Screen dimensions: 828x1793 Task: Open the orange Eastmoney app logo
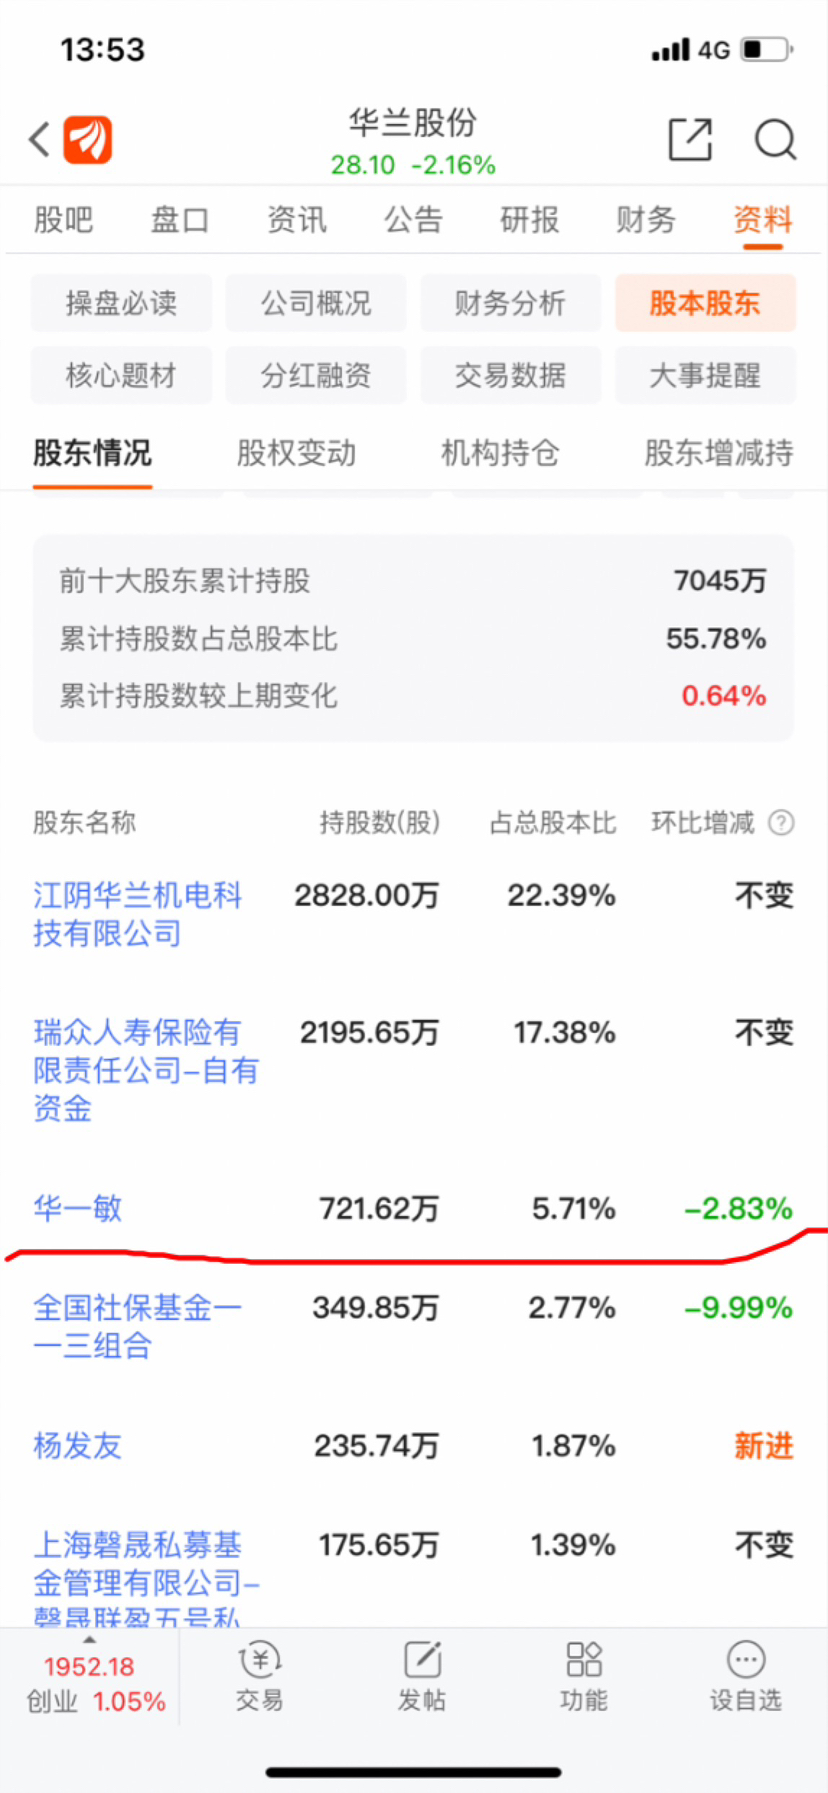pyautogui.click(x=88, y=140)
